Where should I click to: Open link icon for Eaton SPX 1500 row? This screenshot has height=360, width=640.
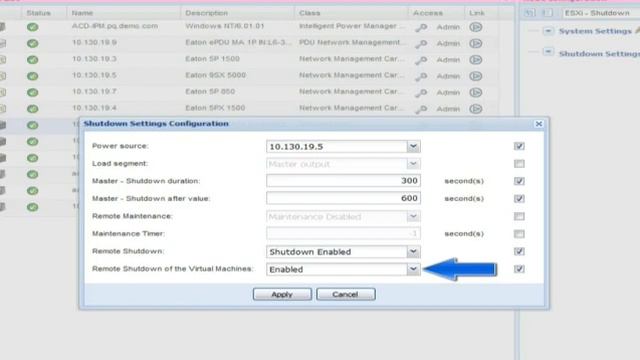point(476,109)
